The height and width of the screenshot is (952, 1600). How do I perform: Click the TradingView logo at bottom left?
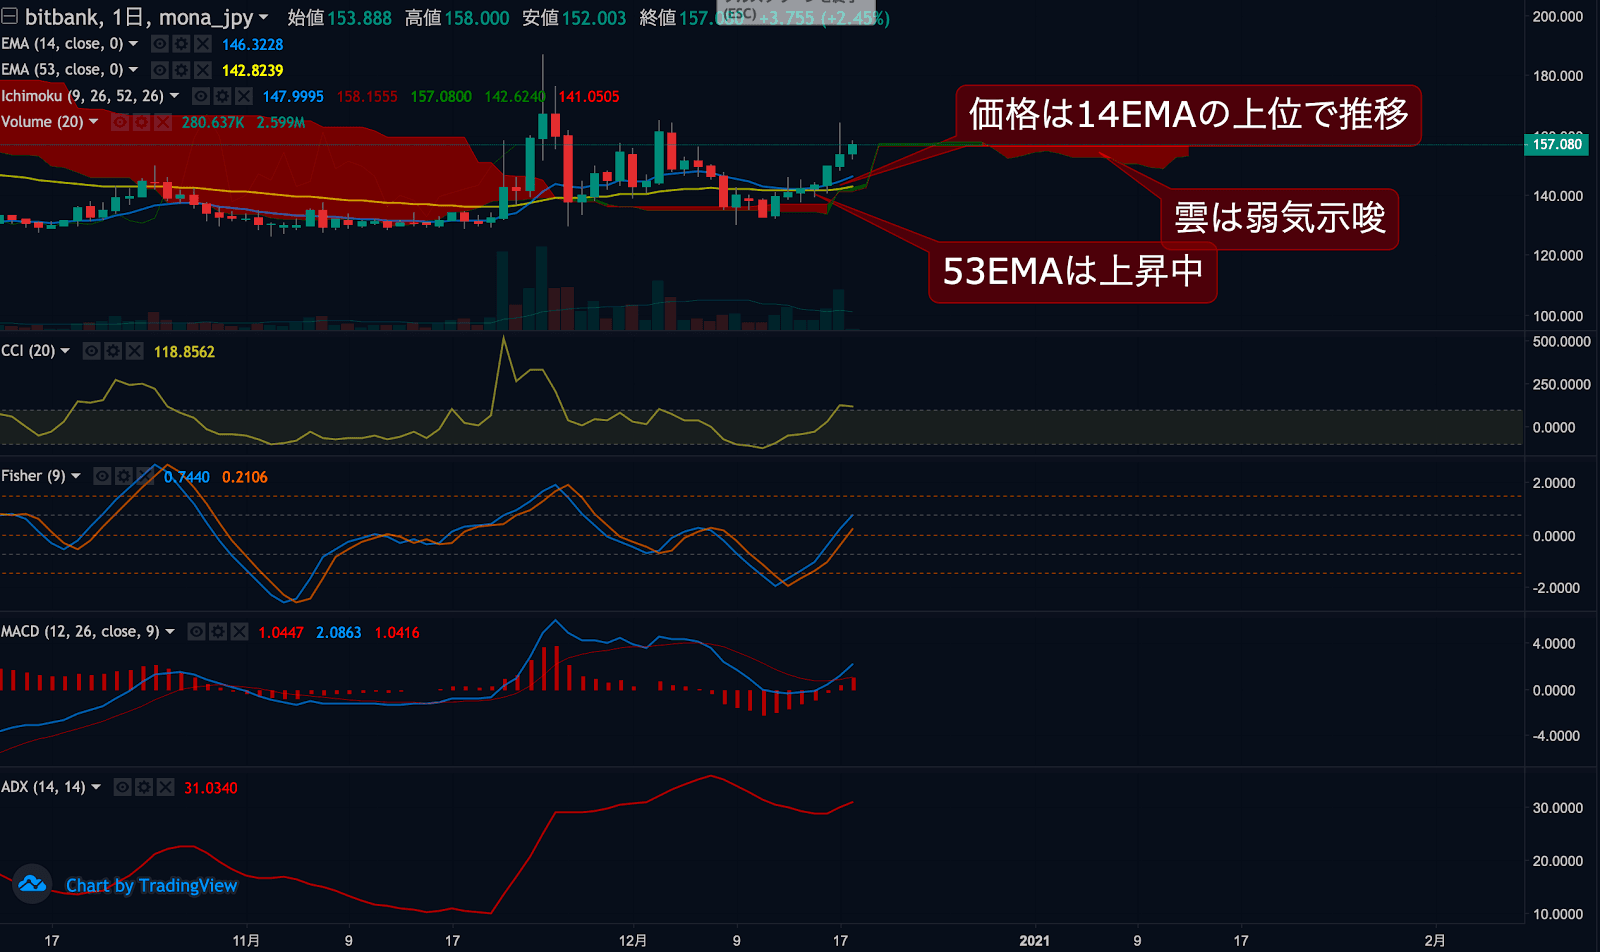[33, 885]
